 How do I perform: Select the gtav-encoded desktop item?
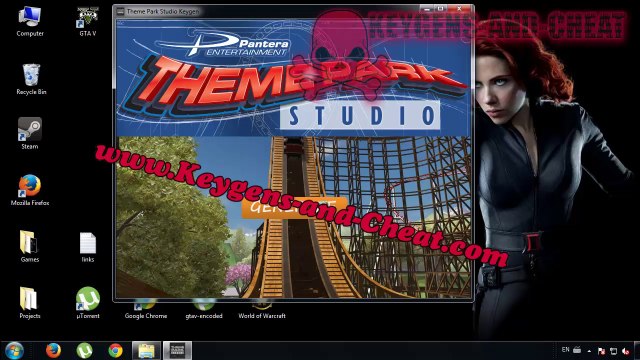point(204,311)
